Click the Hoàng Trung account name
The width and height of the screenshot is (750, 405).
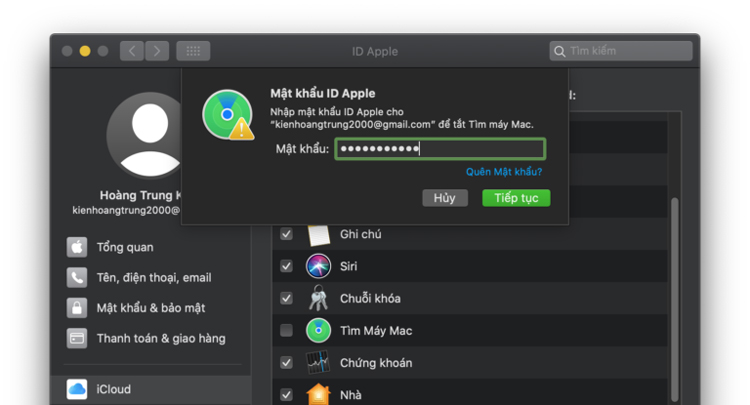140,195
